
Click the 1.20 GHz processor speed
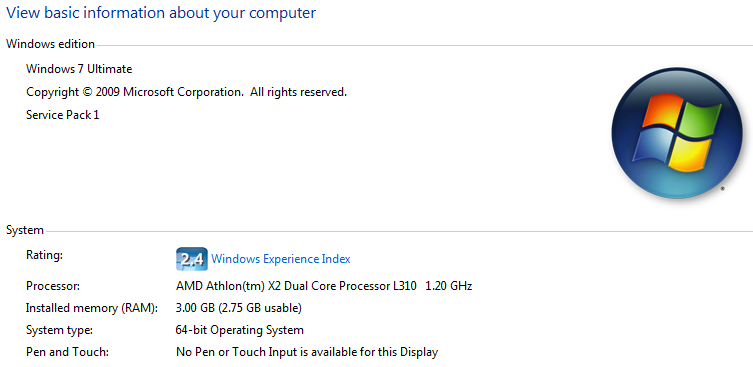click(x=449, y=286)
